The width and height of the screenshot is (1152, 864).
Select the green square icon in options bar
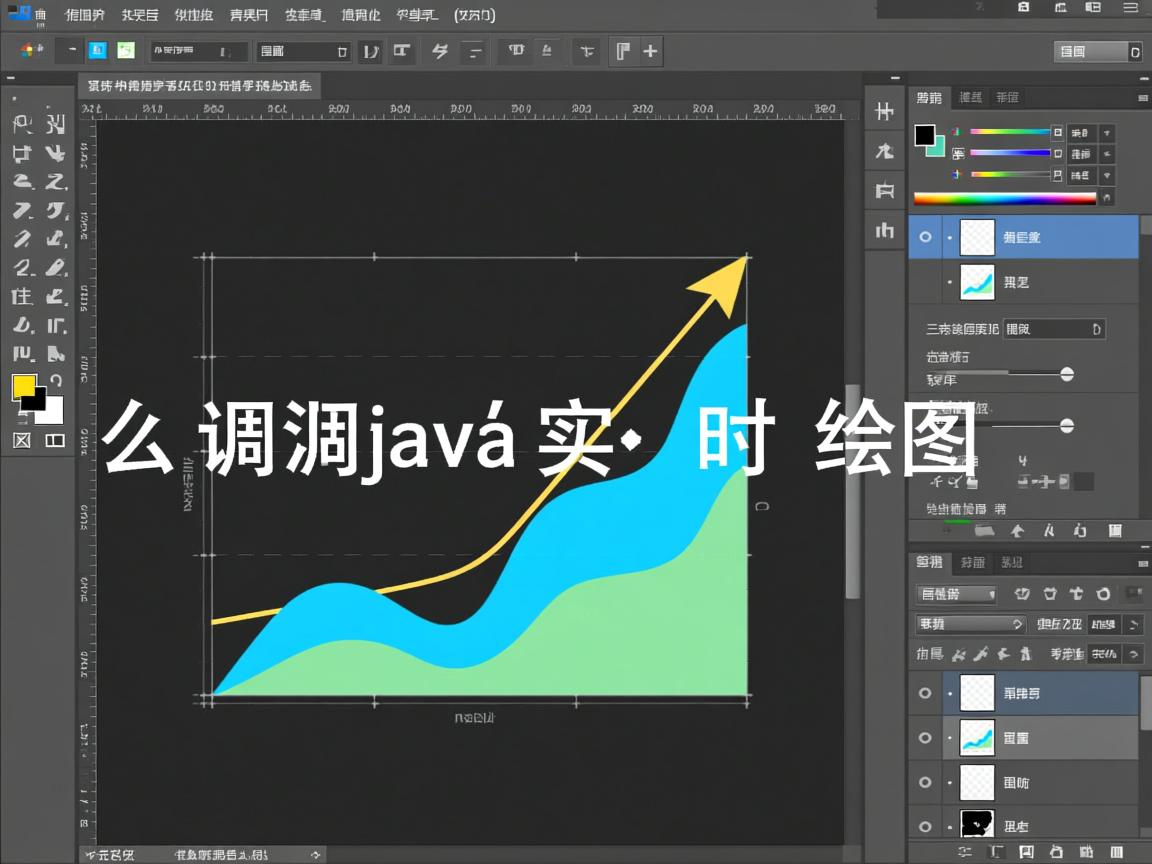[x=126, y=51]
